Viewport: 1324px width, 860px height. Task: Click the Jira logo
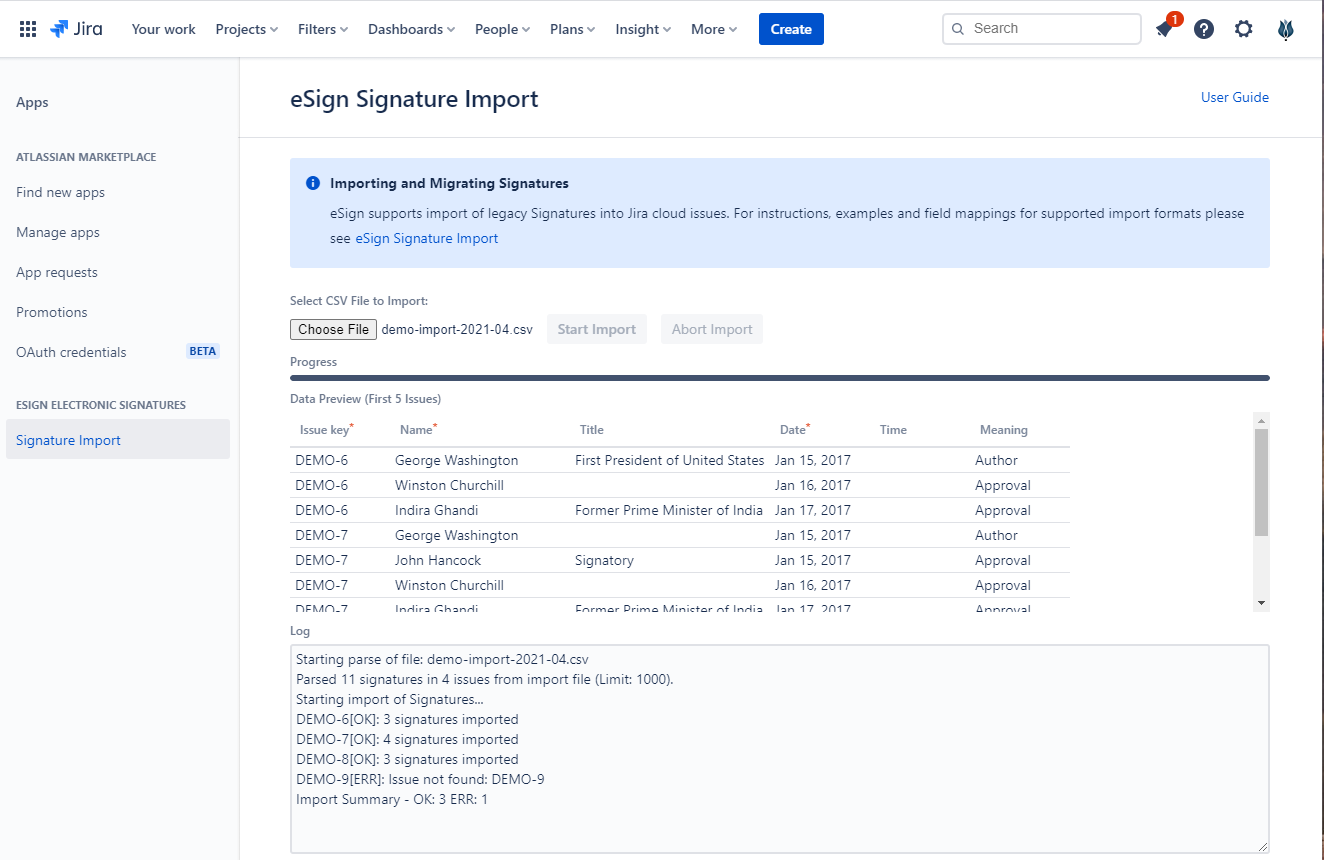(x=75, y=29)
